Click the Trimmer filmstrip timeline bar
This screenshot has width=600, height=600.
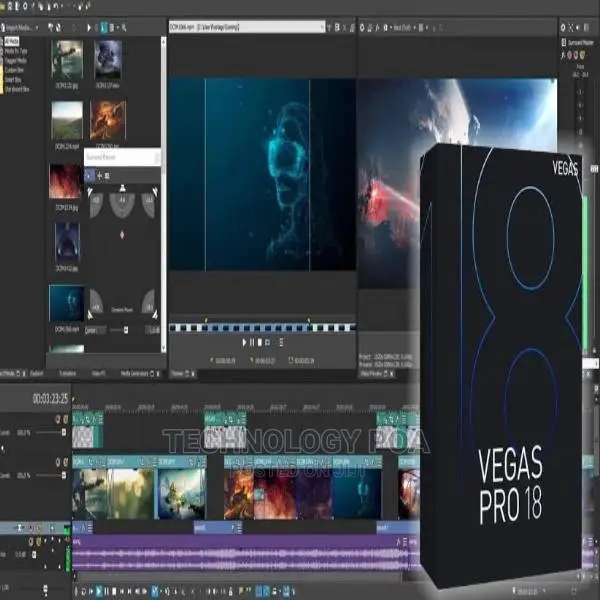tap(262, 328)
